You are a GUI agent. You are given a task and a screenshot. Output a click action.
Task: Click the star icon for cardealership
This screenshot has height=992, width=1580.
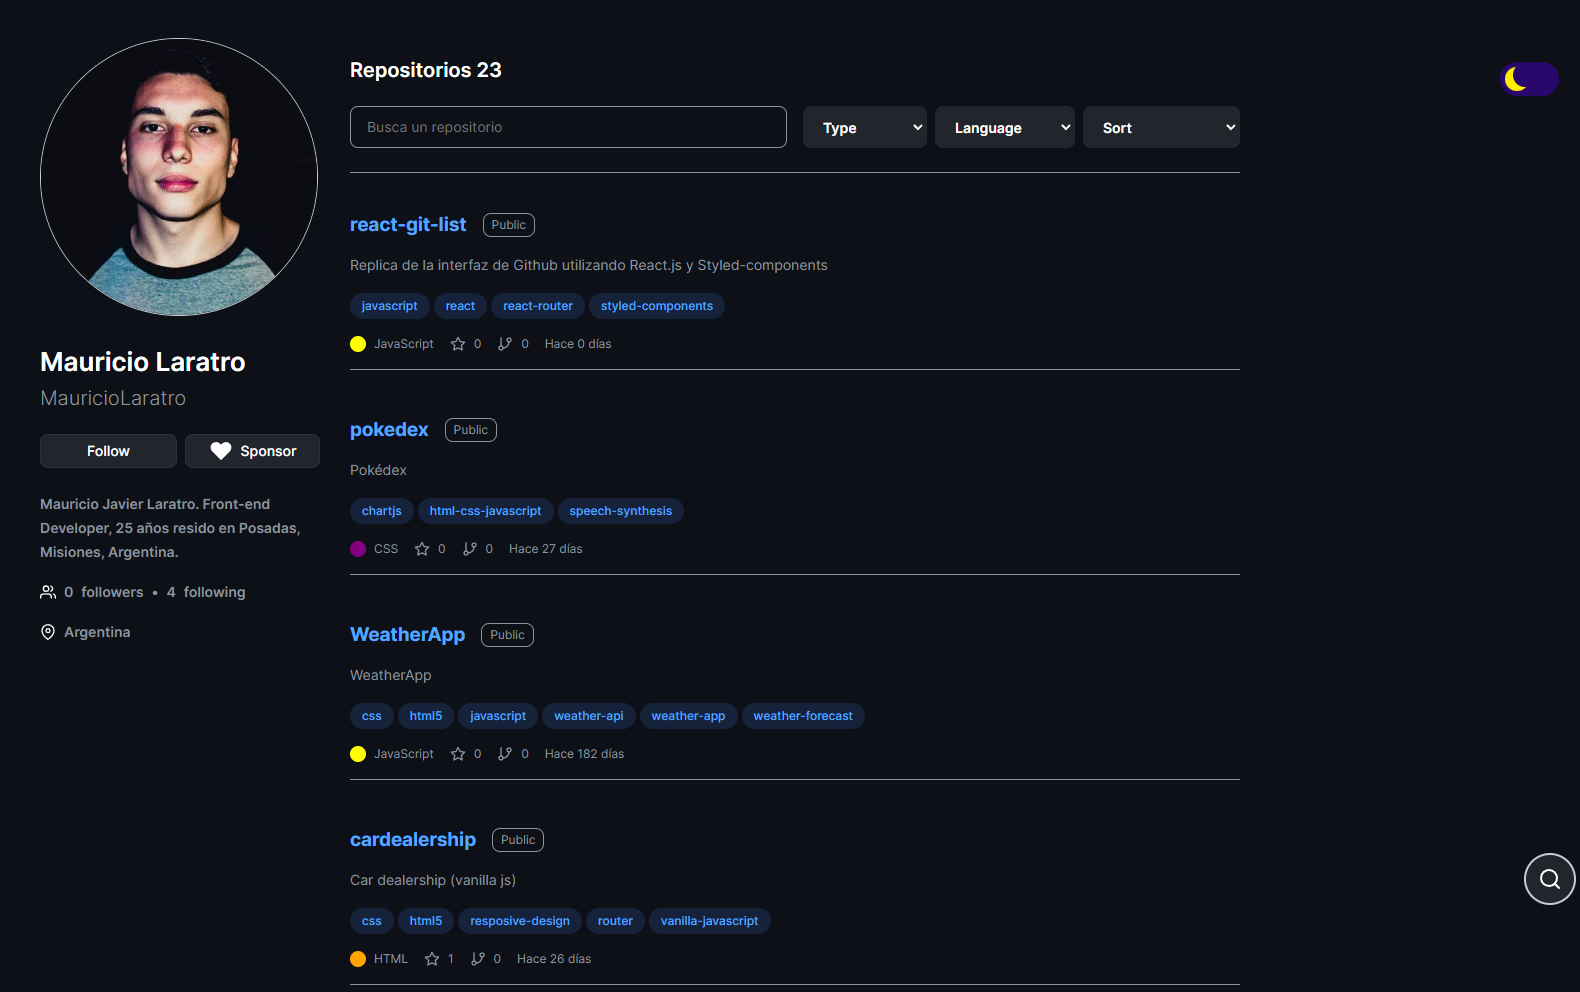tap(432, 959)
